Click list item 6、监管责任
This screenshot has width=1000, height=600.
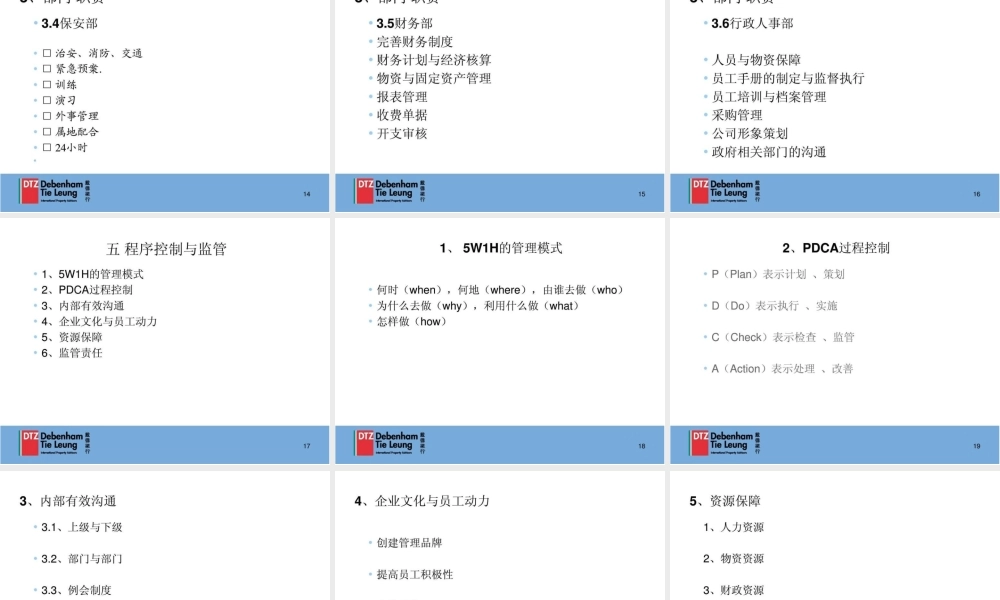[71, 353]
